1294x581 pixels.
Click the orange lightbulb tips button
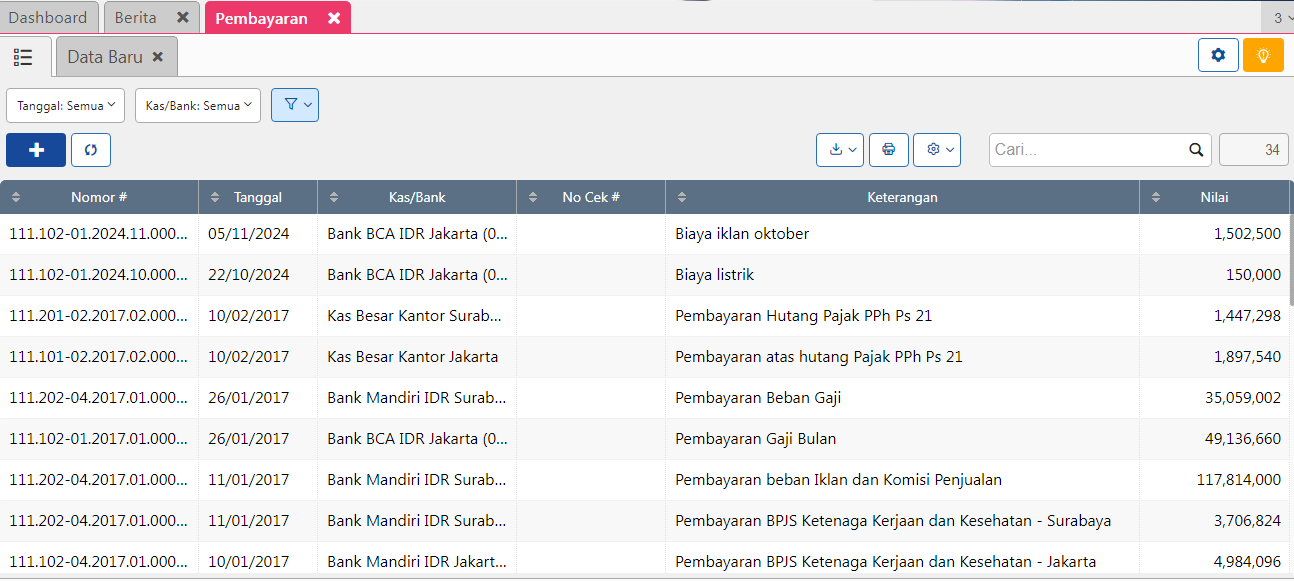[x=1263, y=55]
